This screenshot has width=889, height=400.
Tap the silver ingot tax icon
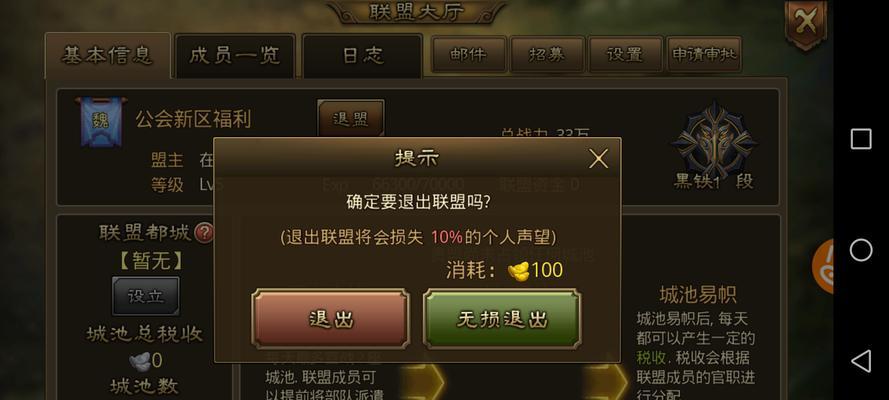coord(139,360)
